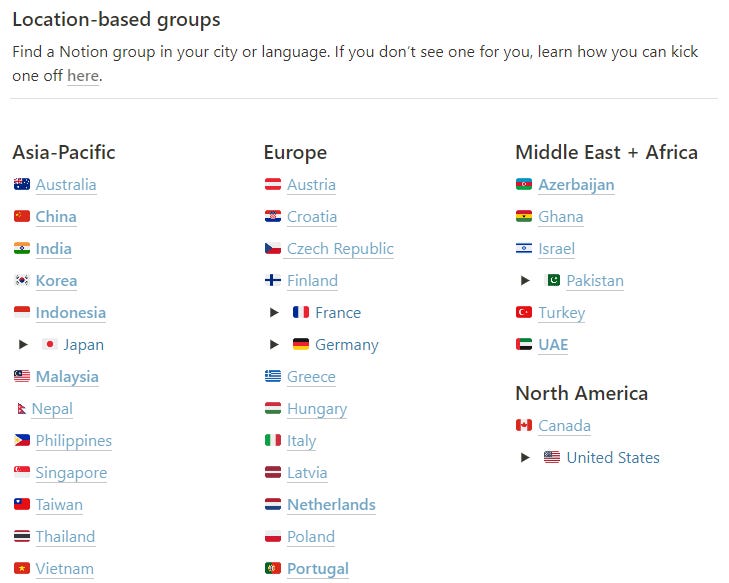Click the Croatia flag icon
The image size is (729, 583).
tap(273, 216)
